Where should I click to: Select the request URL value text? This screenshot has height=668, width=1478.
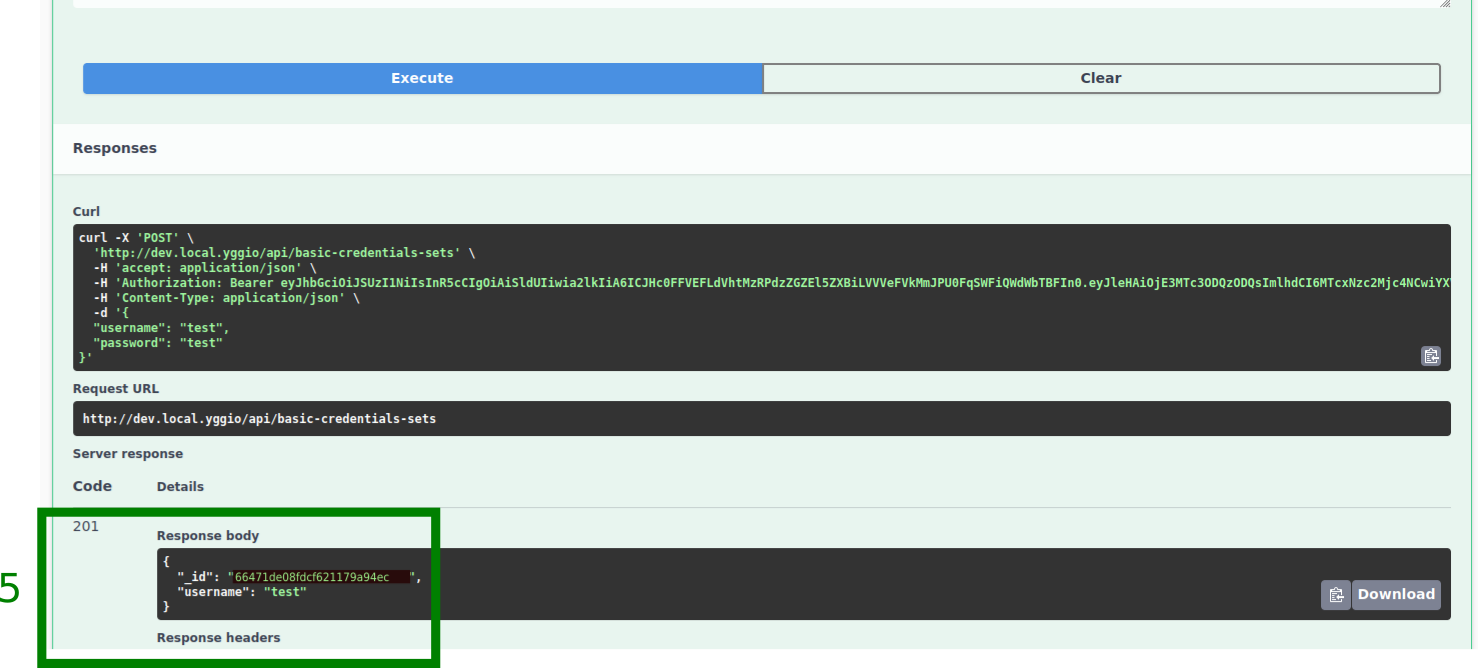260,419
